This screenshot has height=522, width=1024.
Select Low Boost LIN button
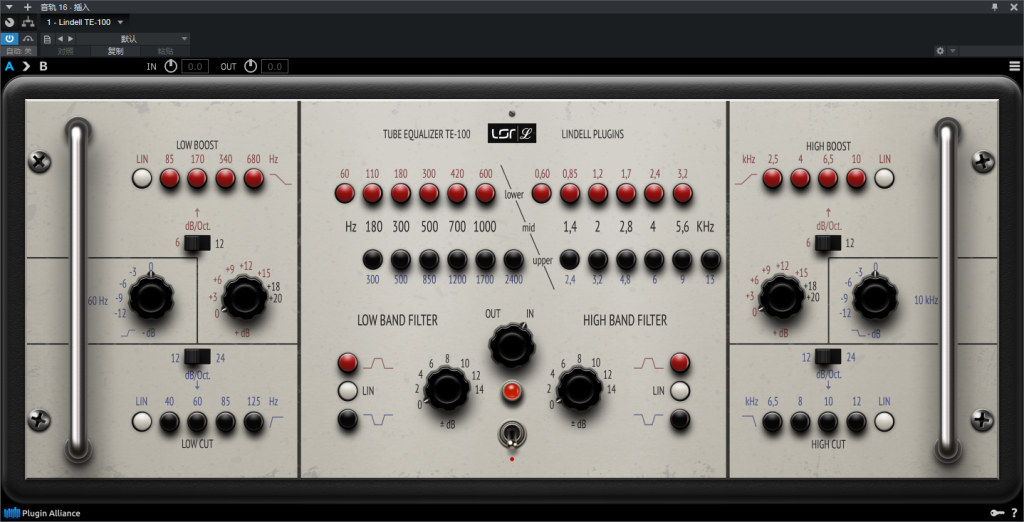[142, 178]
